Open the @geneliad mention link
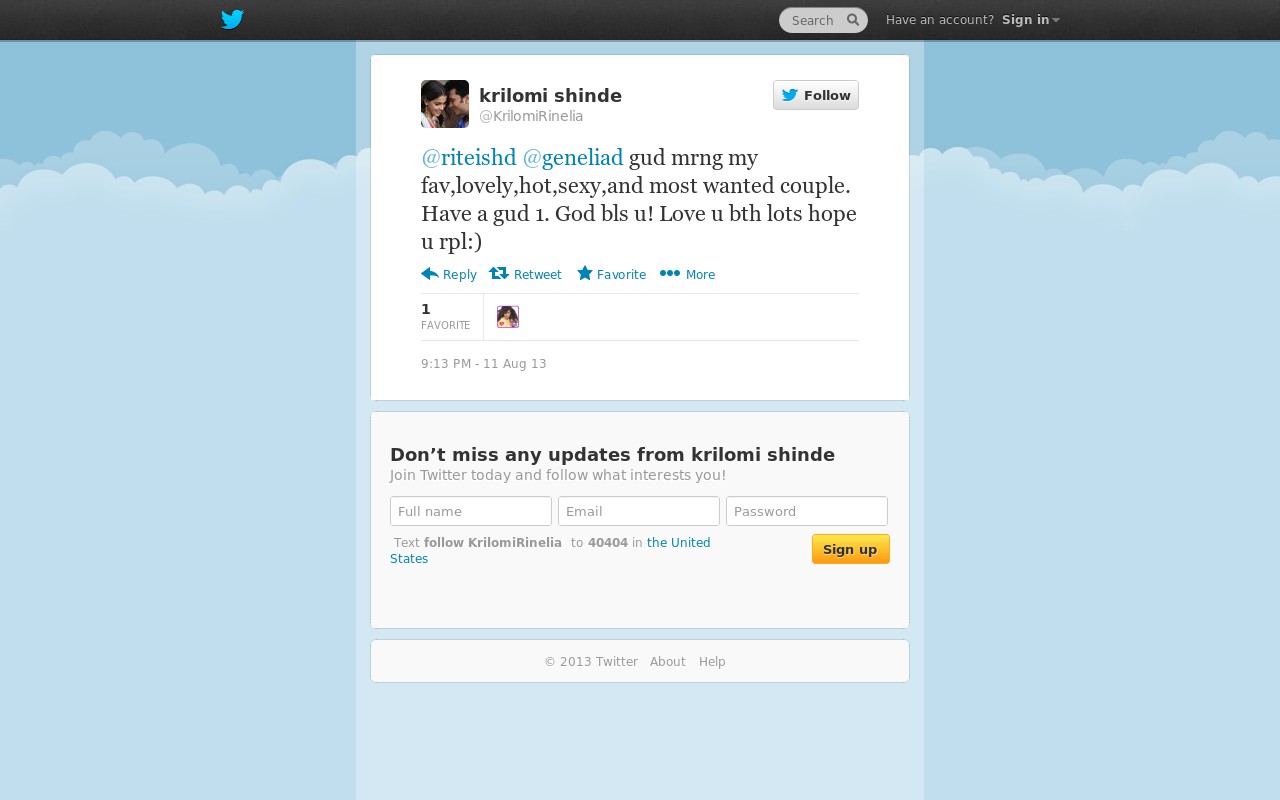 573,158
